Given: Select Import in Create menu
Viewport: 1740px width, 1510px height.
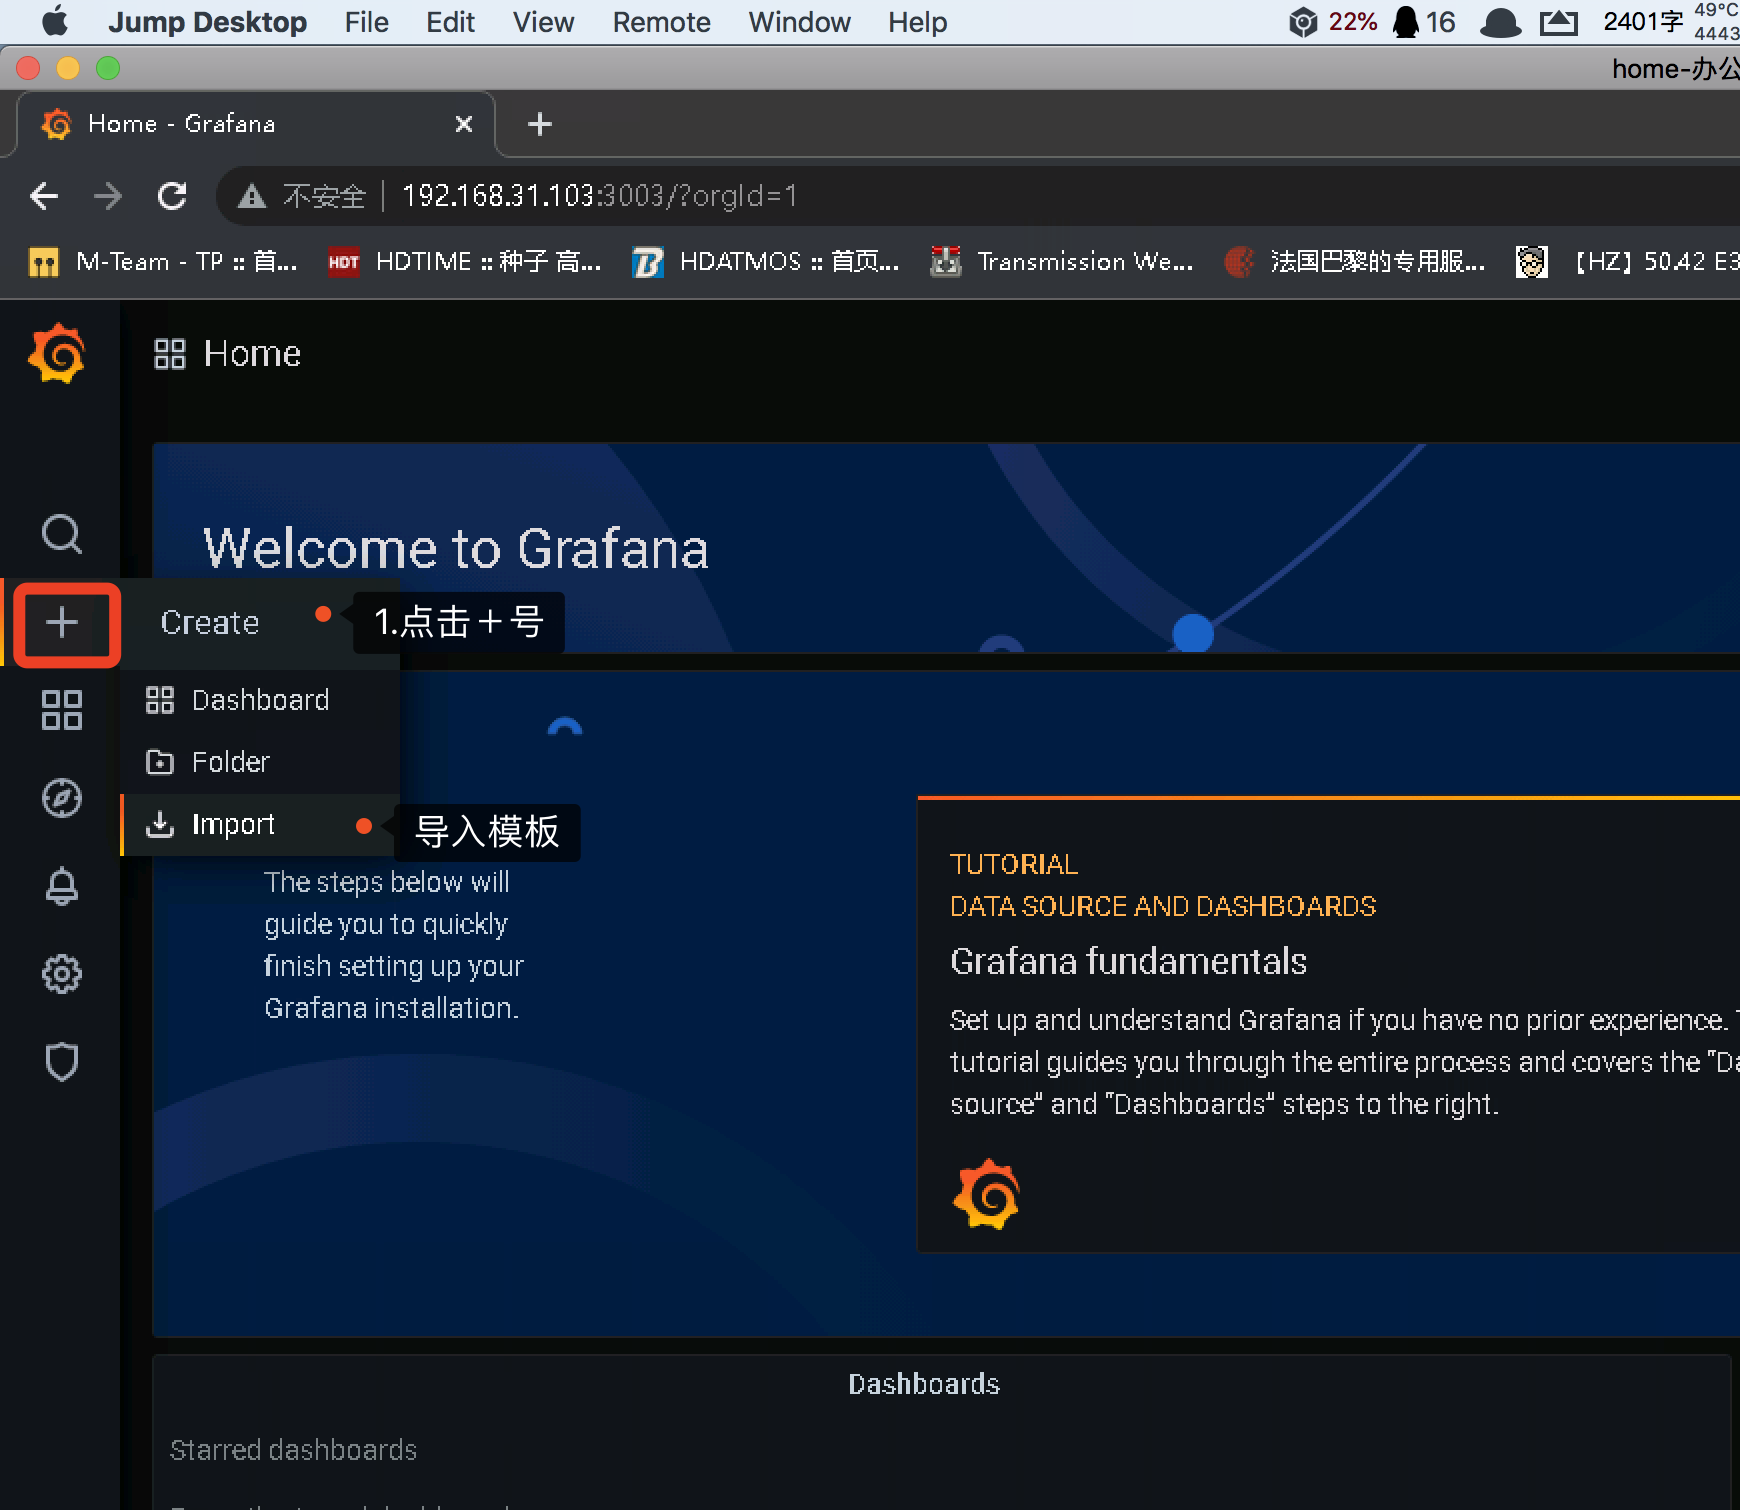Looking at the screenshot, I should (x=260, y=824).
